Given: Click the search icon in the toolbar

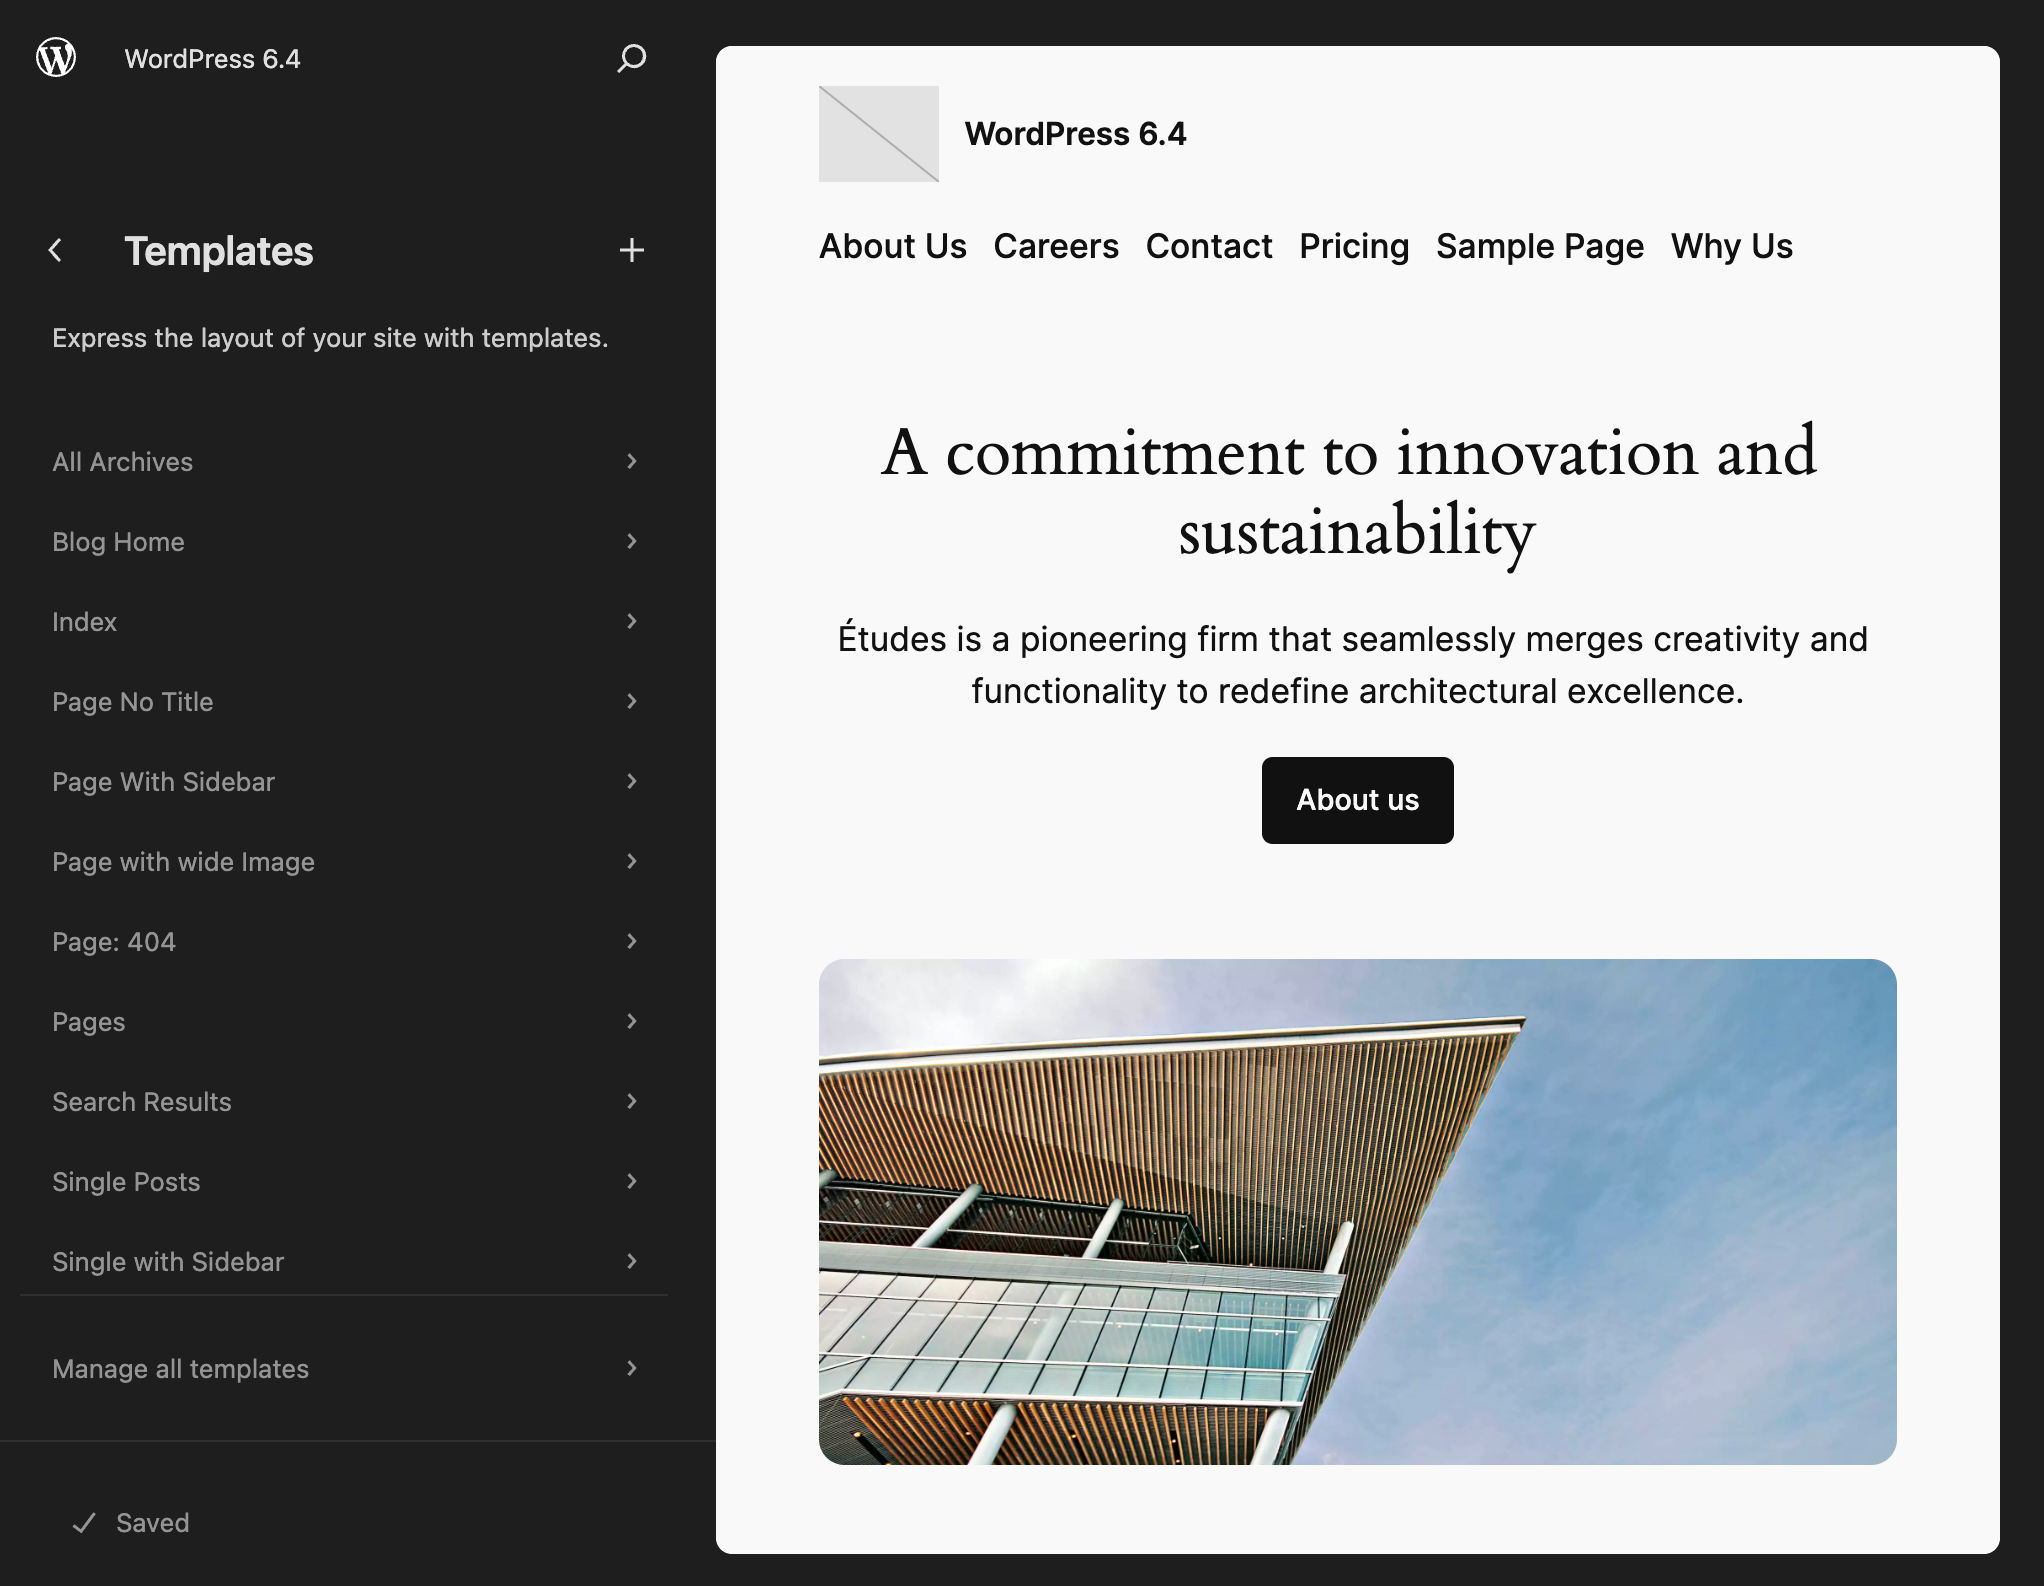Looking at the screenshot, I should (x=632, y=56).
